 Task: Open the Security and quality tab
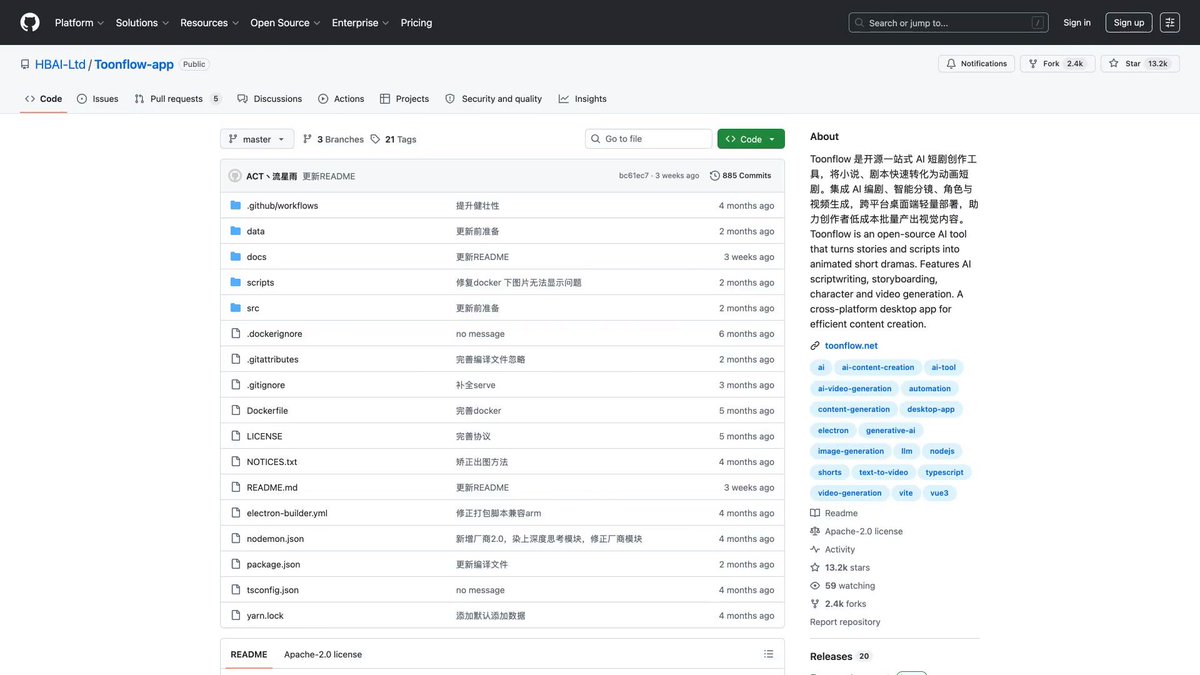coord(493,99)
